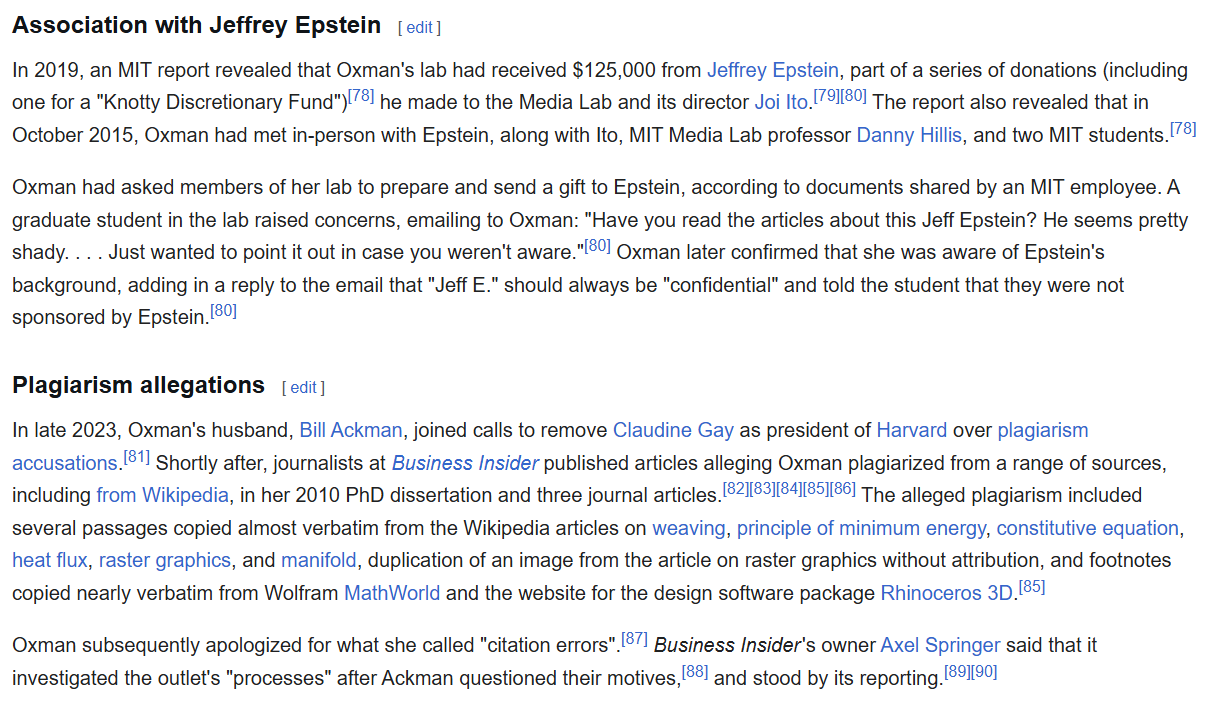
Task: Open the Danny Hillis article
Action: [909, 135]
